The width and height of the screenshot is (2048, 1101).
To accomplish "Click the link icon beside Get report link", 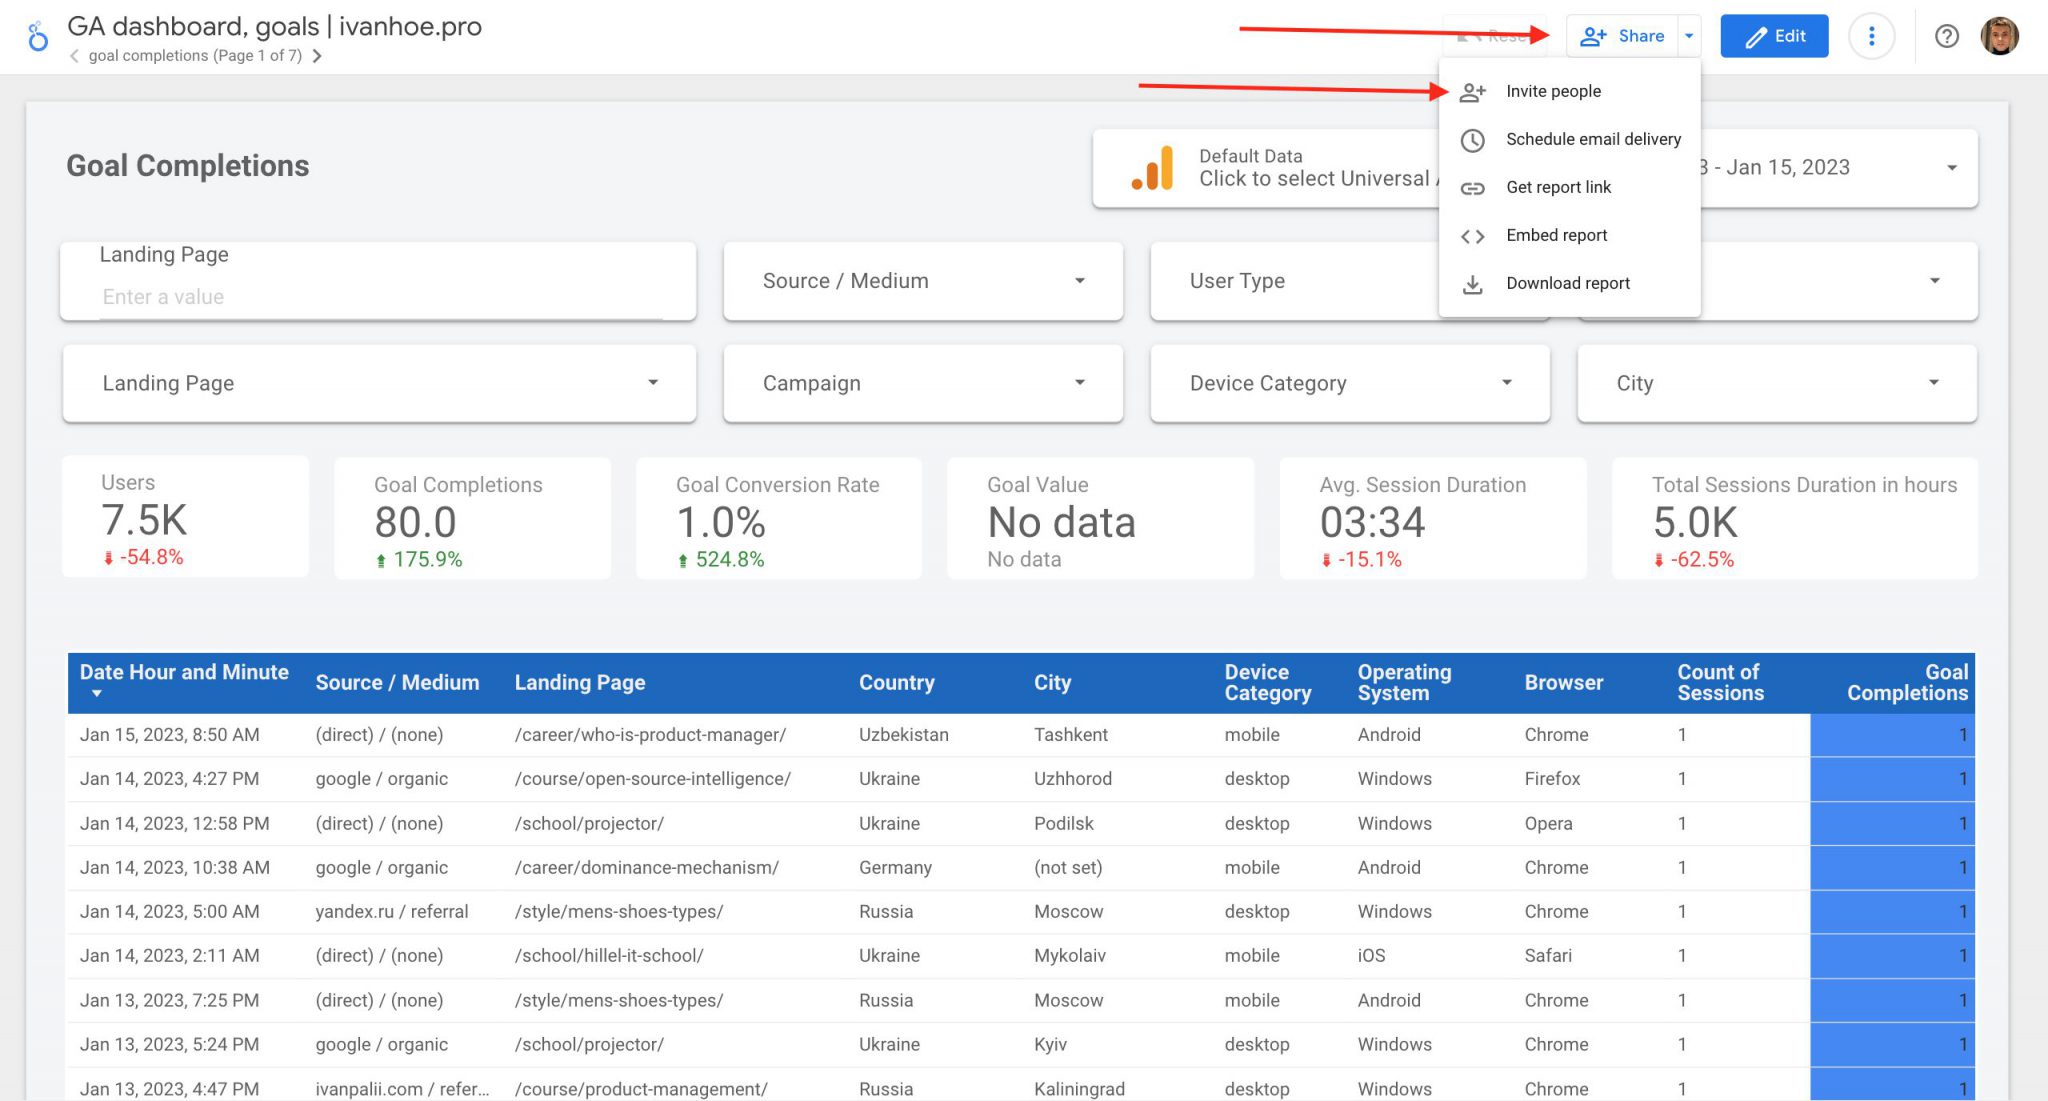I will (x=1472, y=187).
